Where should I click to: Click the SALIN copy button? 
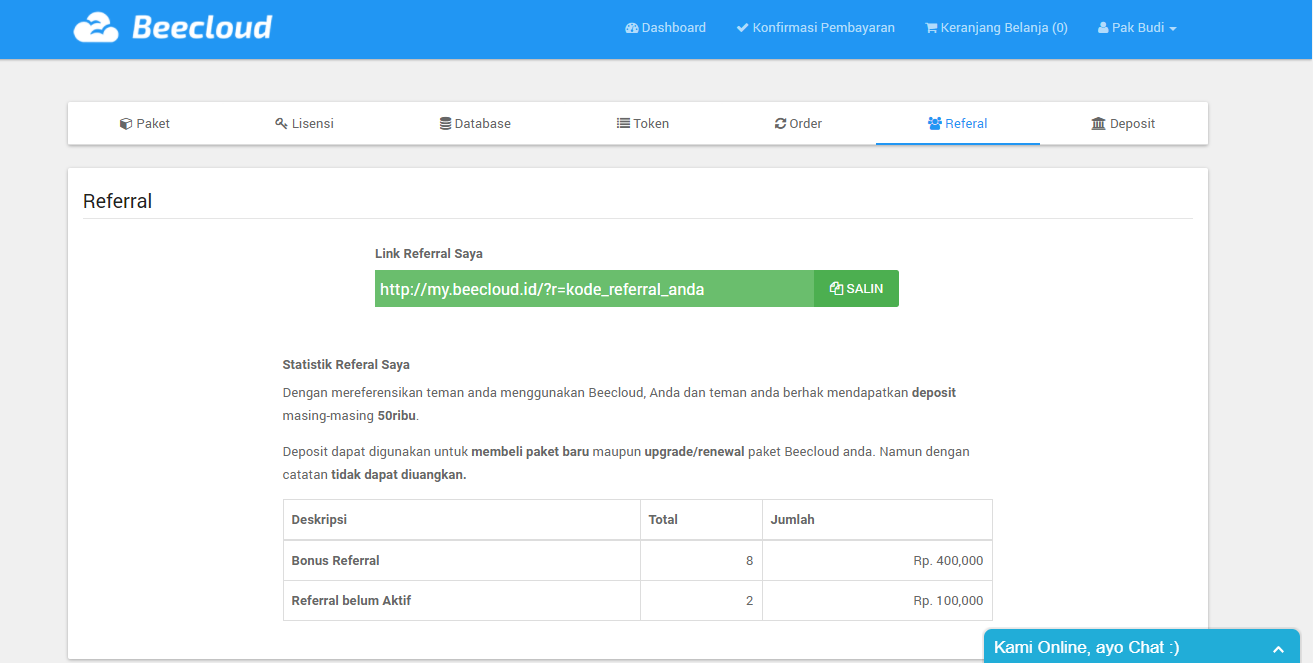click(856, 289)
